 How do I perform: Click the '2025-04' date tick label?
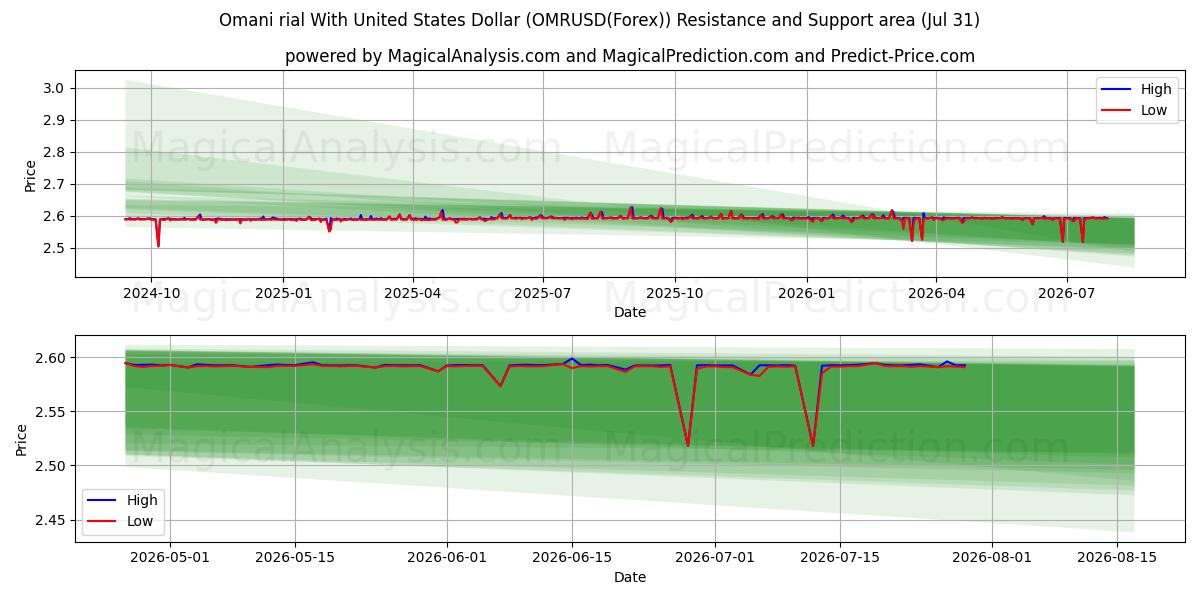413,294
